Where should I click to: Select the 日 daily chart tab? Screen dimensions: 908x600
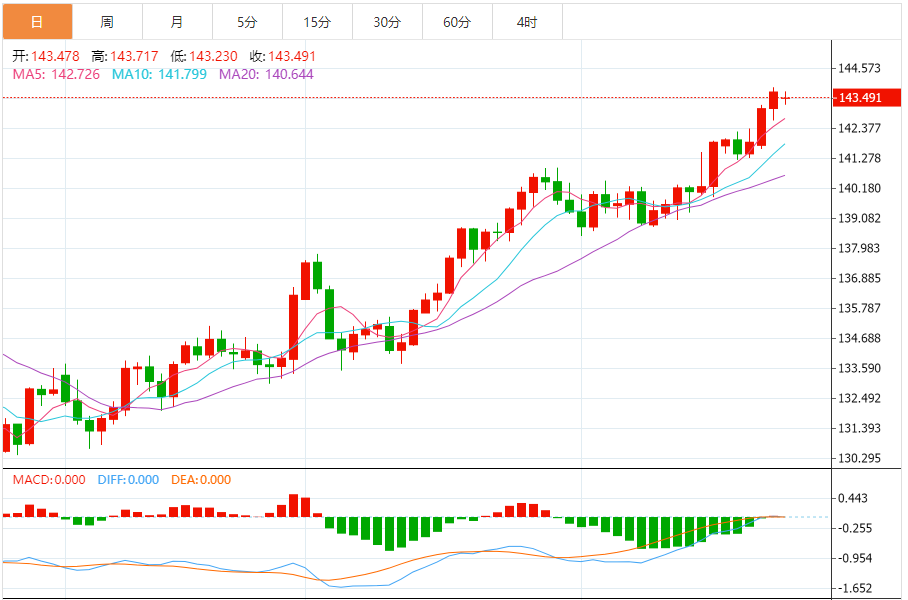37,21
